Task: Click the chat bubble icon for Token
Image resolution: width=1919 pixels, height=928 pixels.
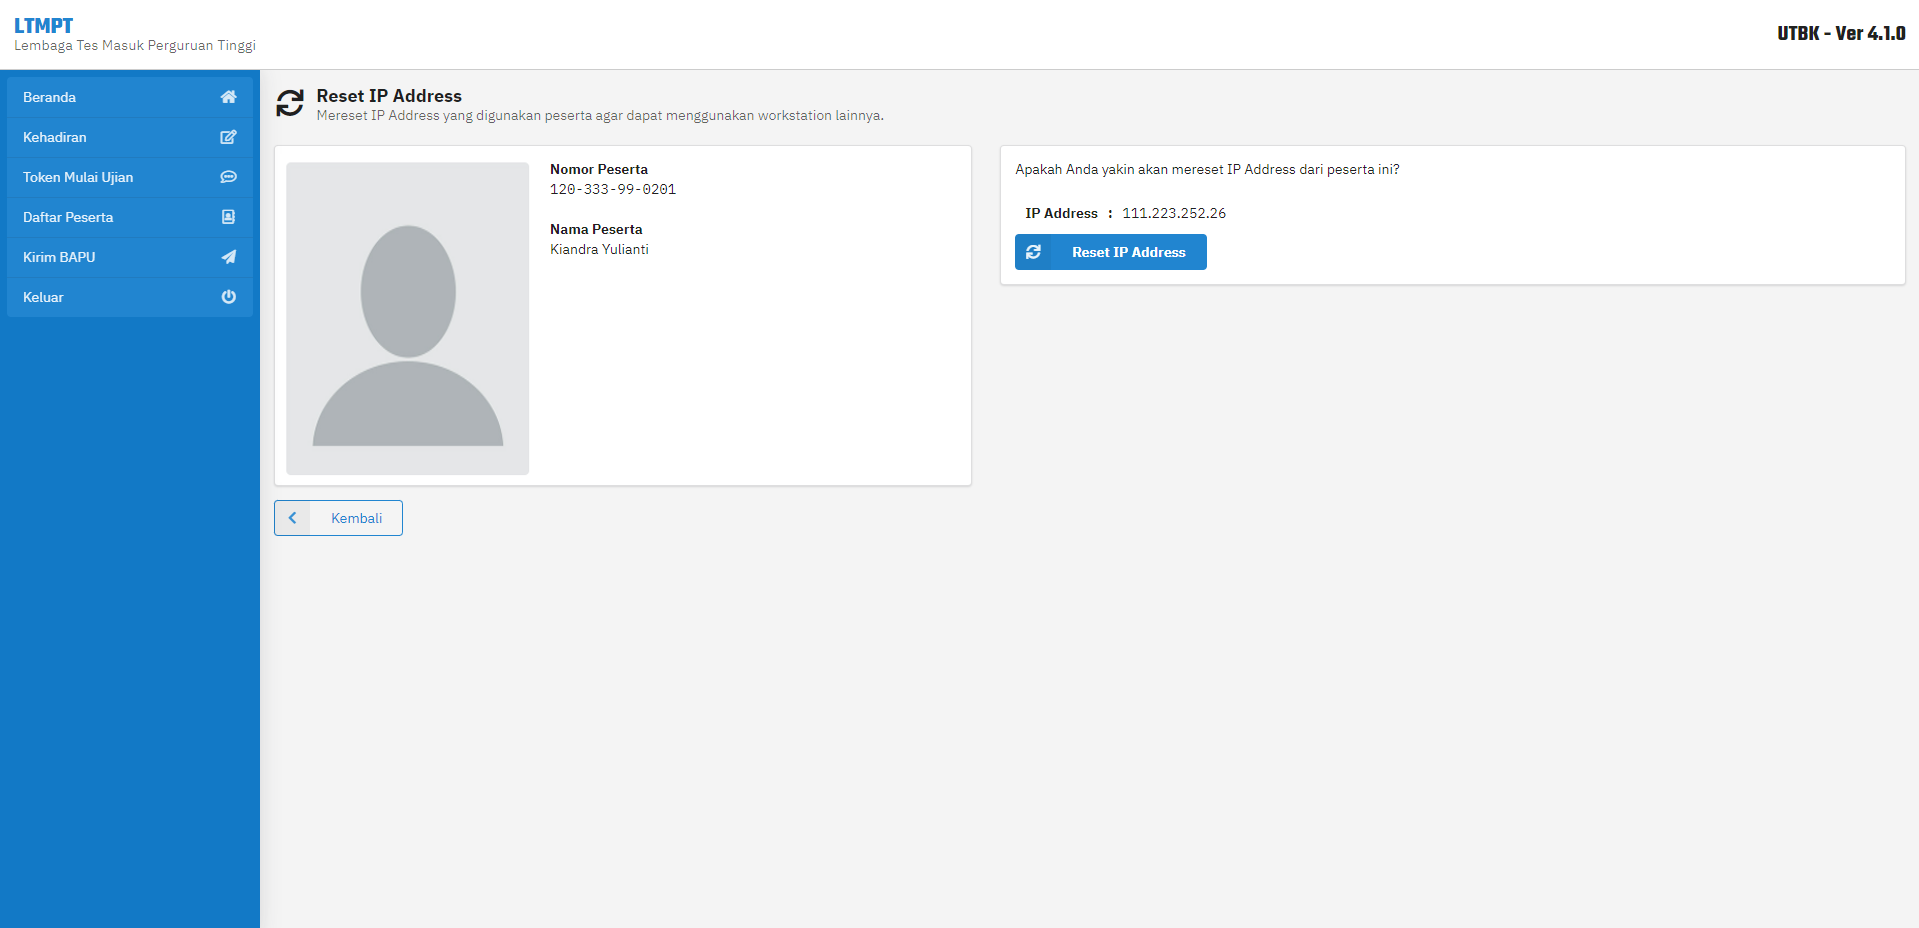Action: (x=228, y=177)
